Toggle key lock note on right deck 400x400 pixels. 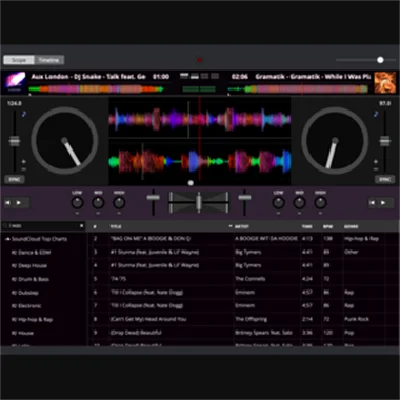376,114
